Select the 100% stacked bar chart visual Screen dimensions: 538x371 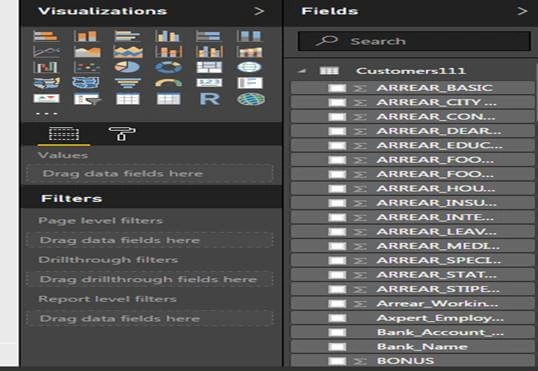(209, 36)
